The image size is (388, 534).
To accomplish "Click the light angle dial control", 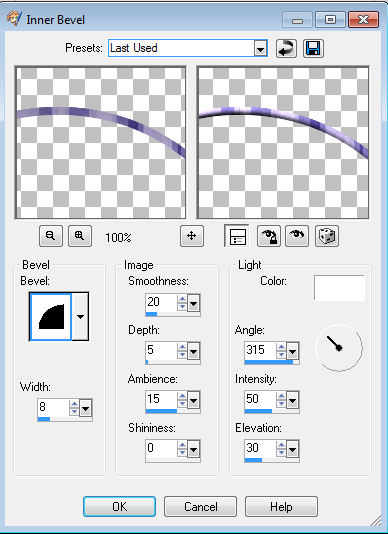I will [339, 347].
